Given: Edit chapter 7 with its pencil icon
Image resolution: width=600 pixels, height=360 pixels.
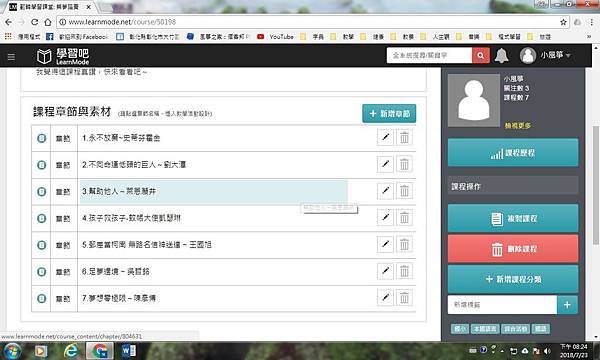Looking at the screenshot, I should 385,298.
